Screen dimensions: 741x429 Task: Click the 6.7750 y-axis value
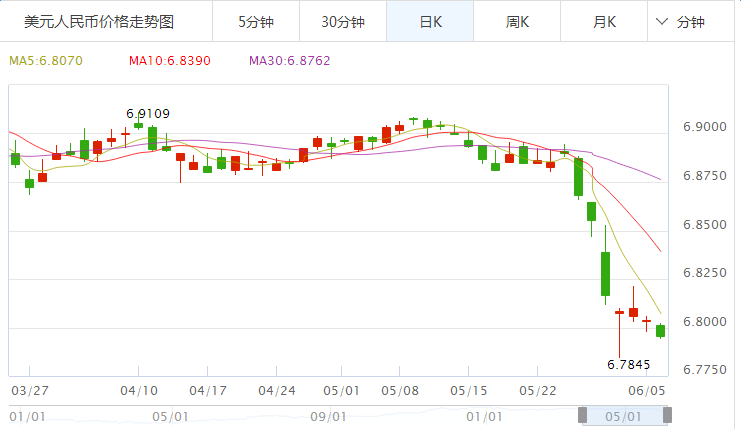[x=705, y=370]
